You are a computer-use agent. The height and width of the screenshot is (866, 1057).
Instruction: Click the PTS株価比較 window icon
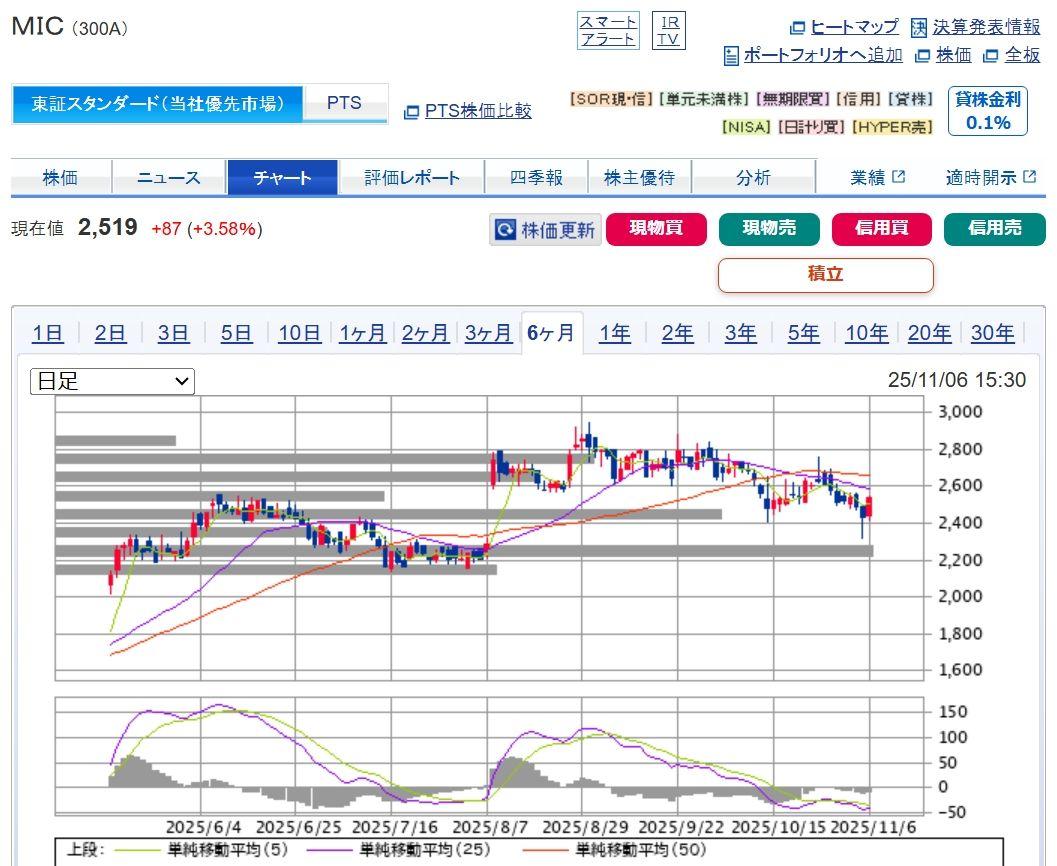tap(411, 112)
